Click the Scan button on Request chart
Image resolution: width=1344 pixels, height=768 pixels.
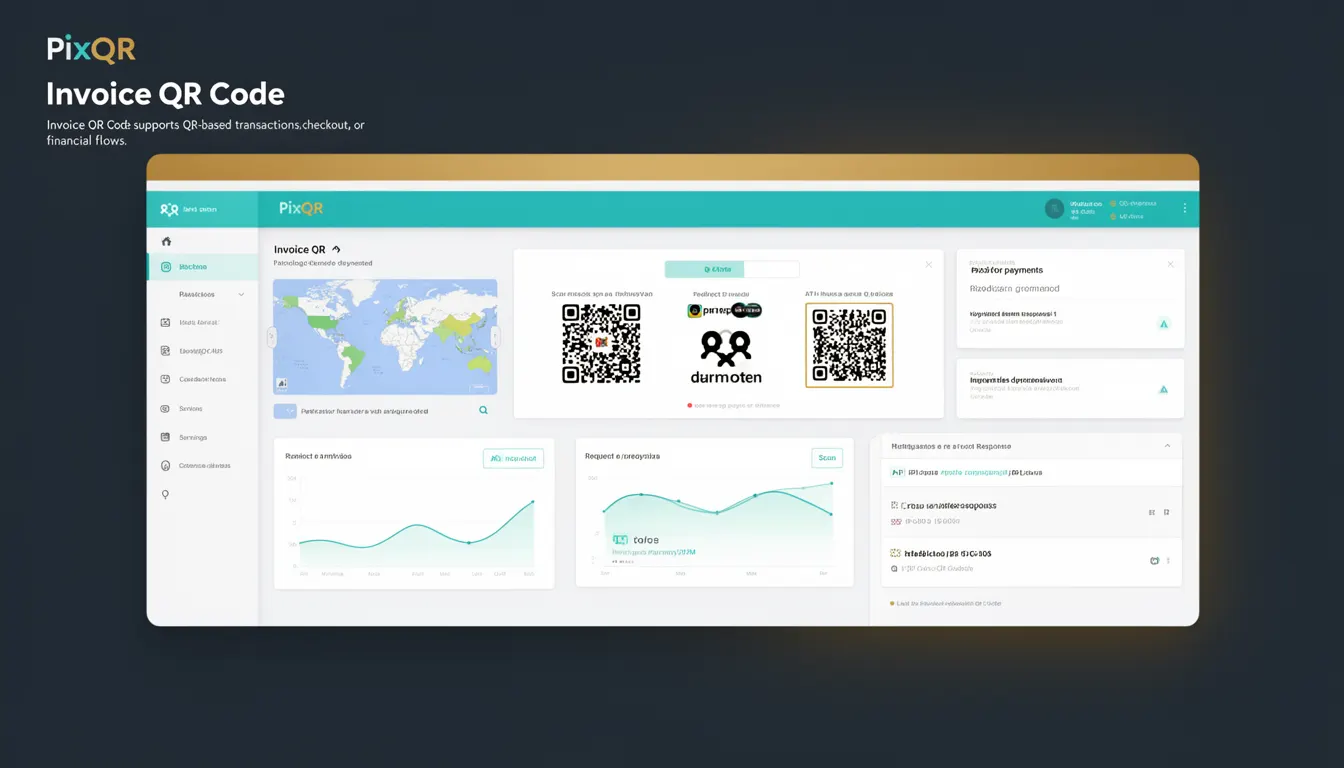(x=827, y=458)
